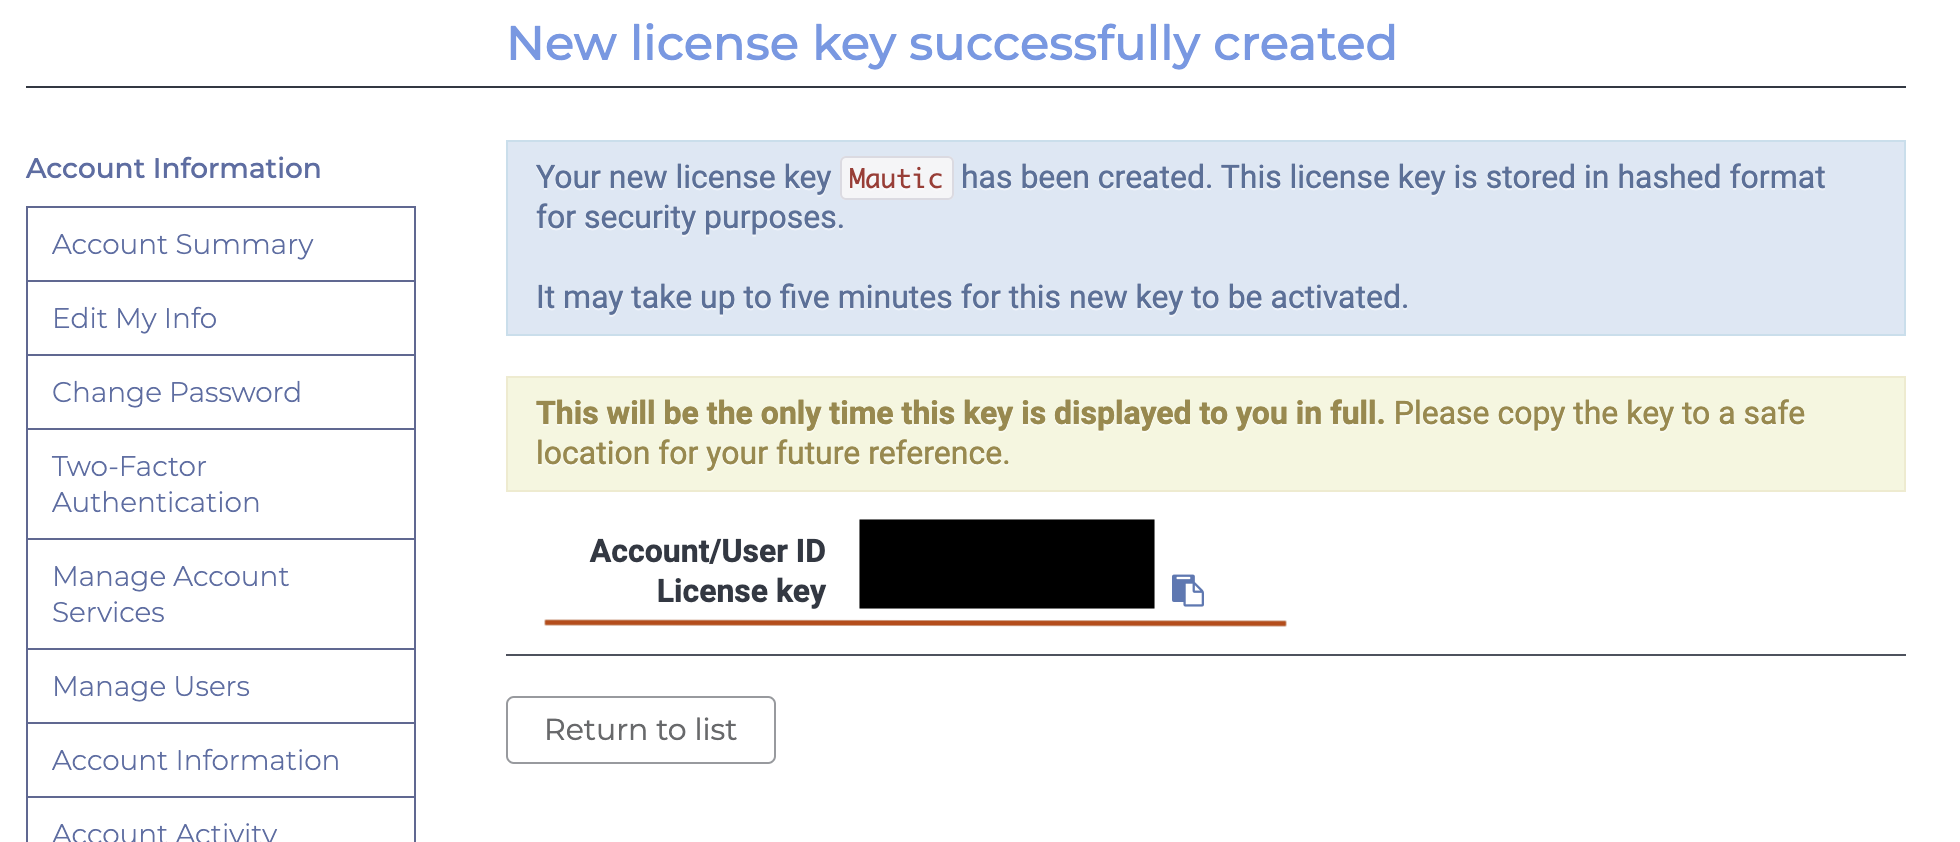Click the bold 'only time this key is displayed' warning

pyautogui.click(x=960, y=413)
